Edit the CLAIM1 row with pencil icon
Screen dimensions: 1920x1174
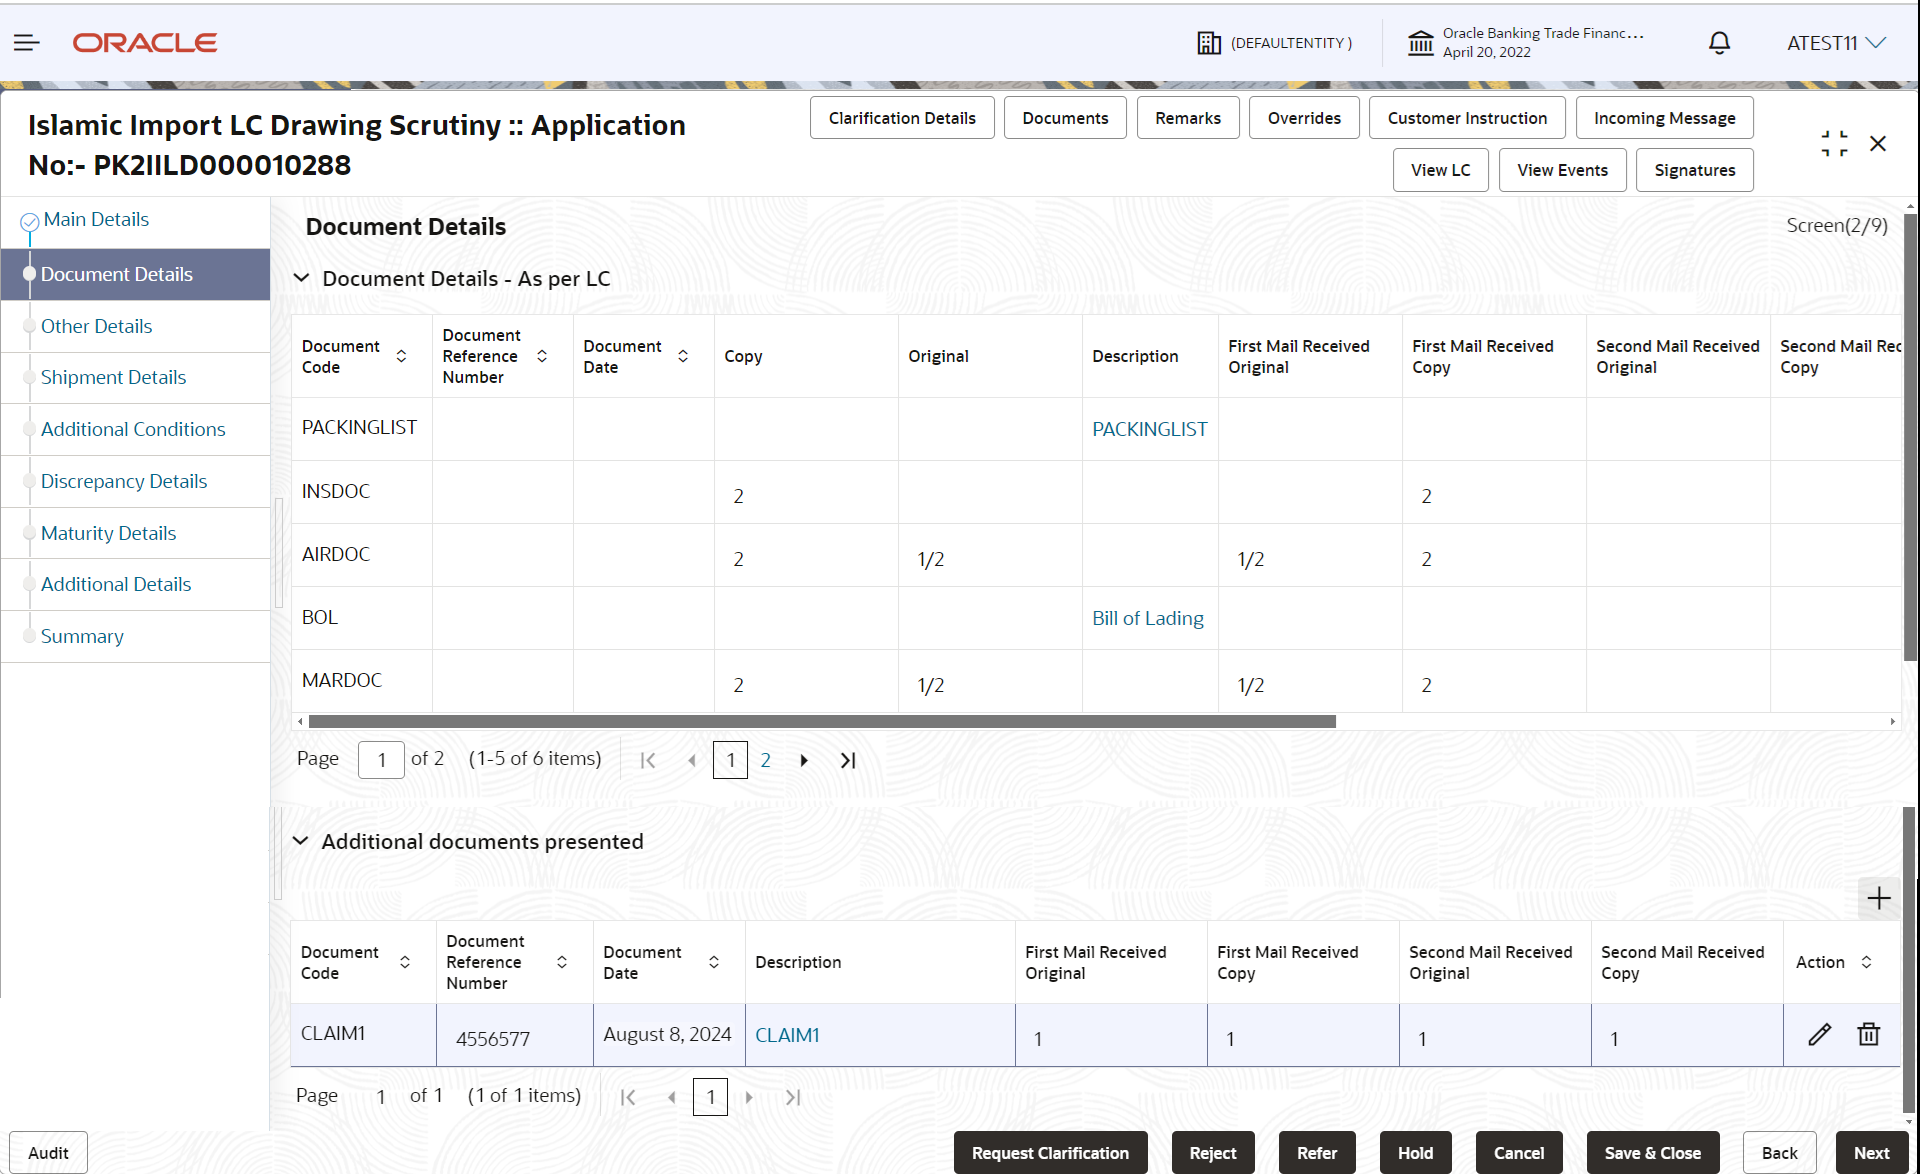click(1818, 1034)
